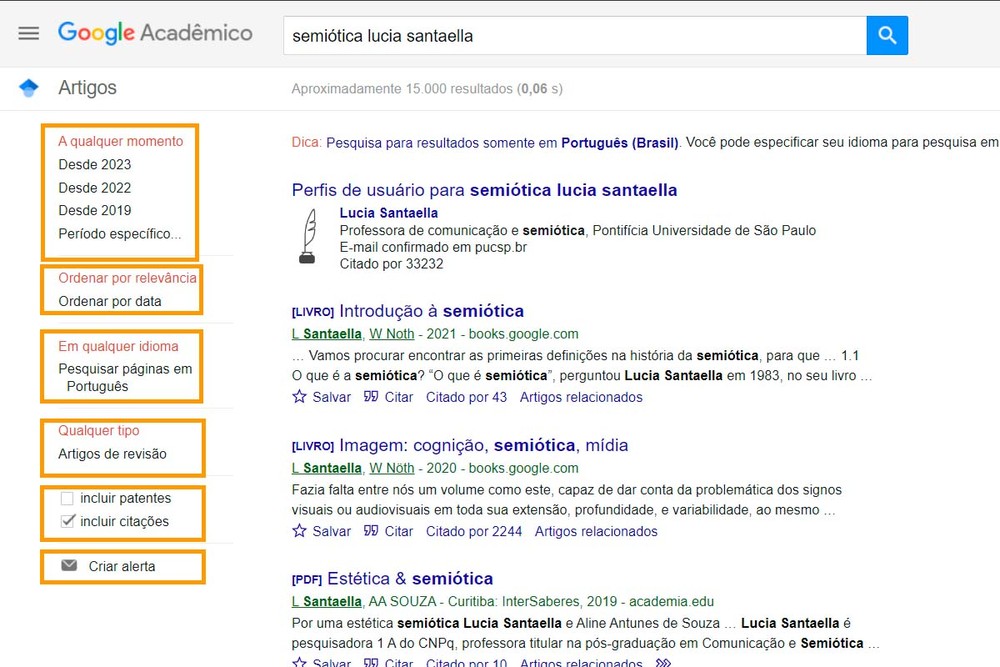Open the Português (Brasil) tip link
This screenshot has width=1000, height=667.
point(502,143)
